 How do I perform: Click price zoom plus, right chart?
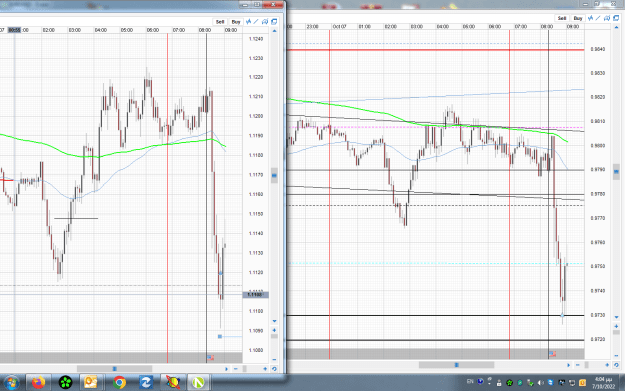tap(616, 326)
